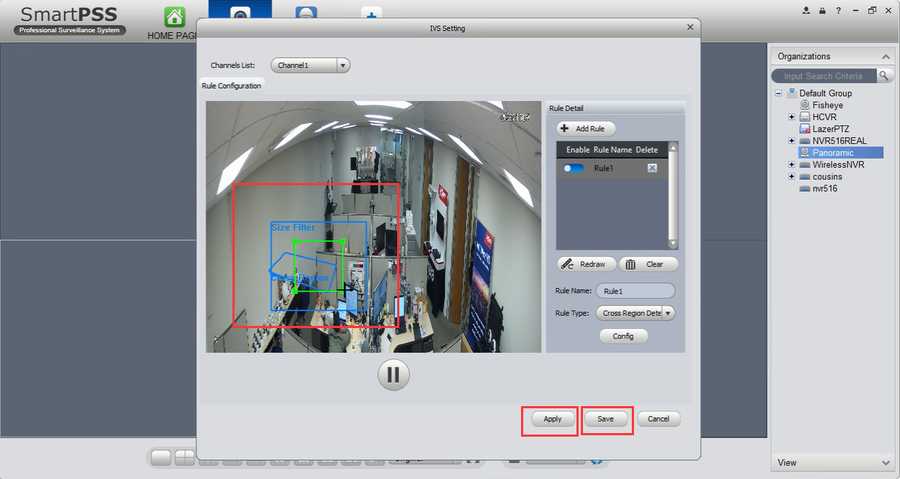Image resolution: width=900 pixels, height=479 pixels.
Task: Switch to the Rule Configuration tab
Action: 231,85
